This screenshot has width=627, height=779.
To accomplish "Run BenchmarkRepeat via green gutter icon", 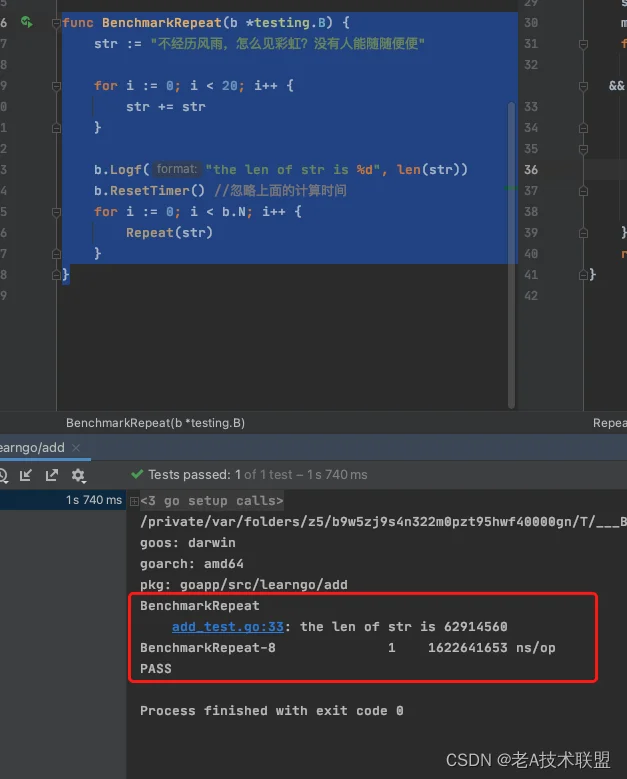I will (x=27, y=22).
